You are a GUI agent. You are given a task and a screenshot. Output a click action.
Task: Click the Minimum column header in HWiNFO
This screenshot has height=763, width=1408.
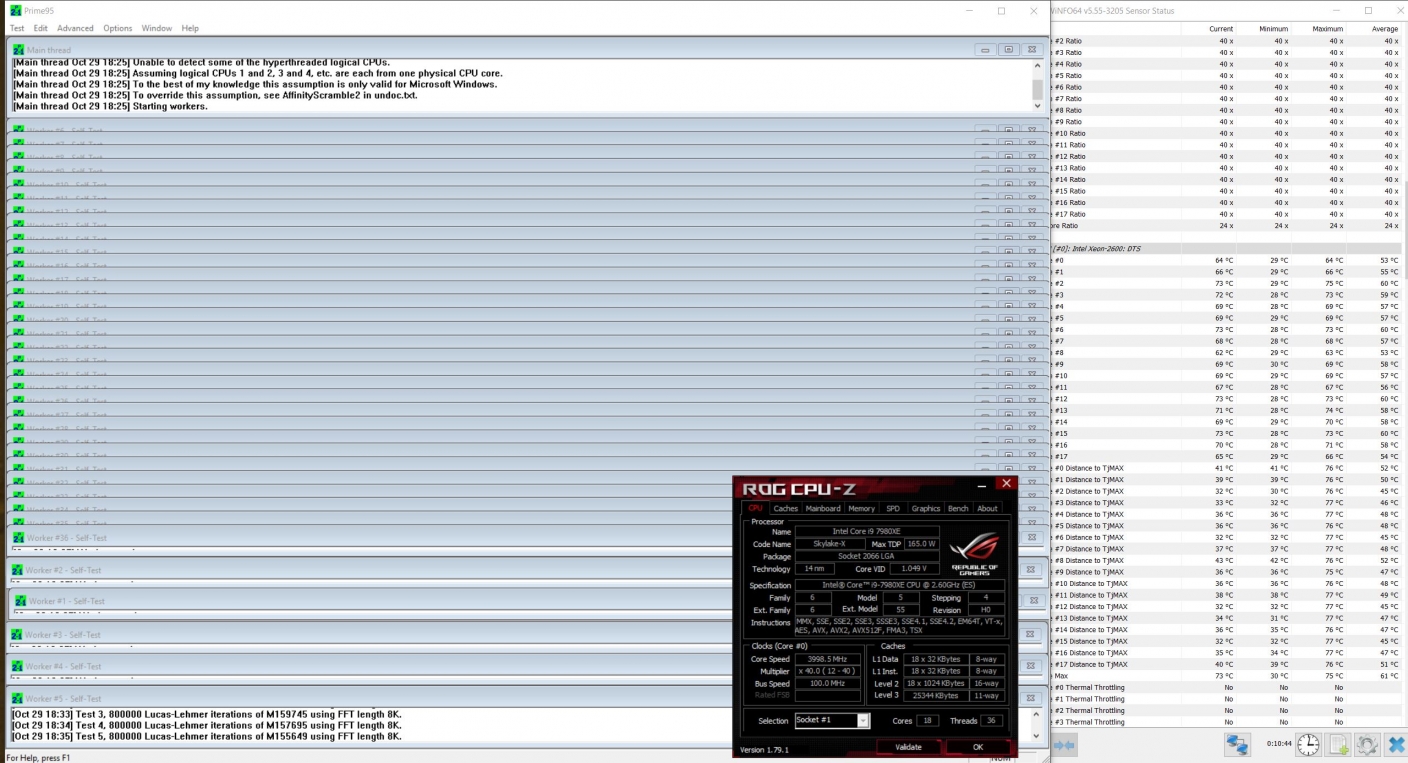(1274, 29)
